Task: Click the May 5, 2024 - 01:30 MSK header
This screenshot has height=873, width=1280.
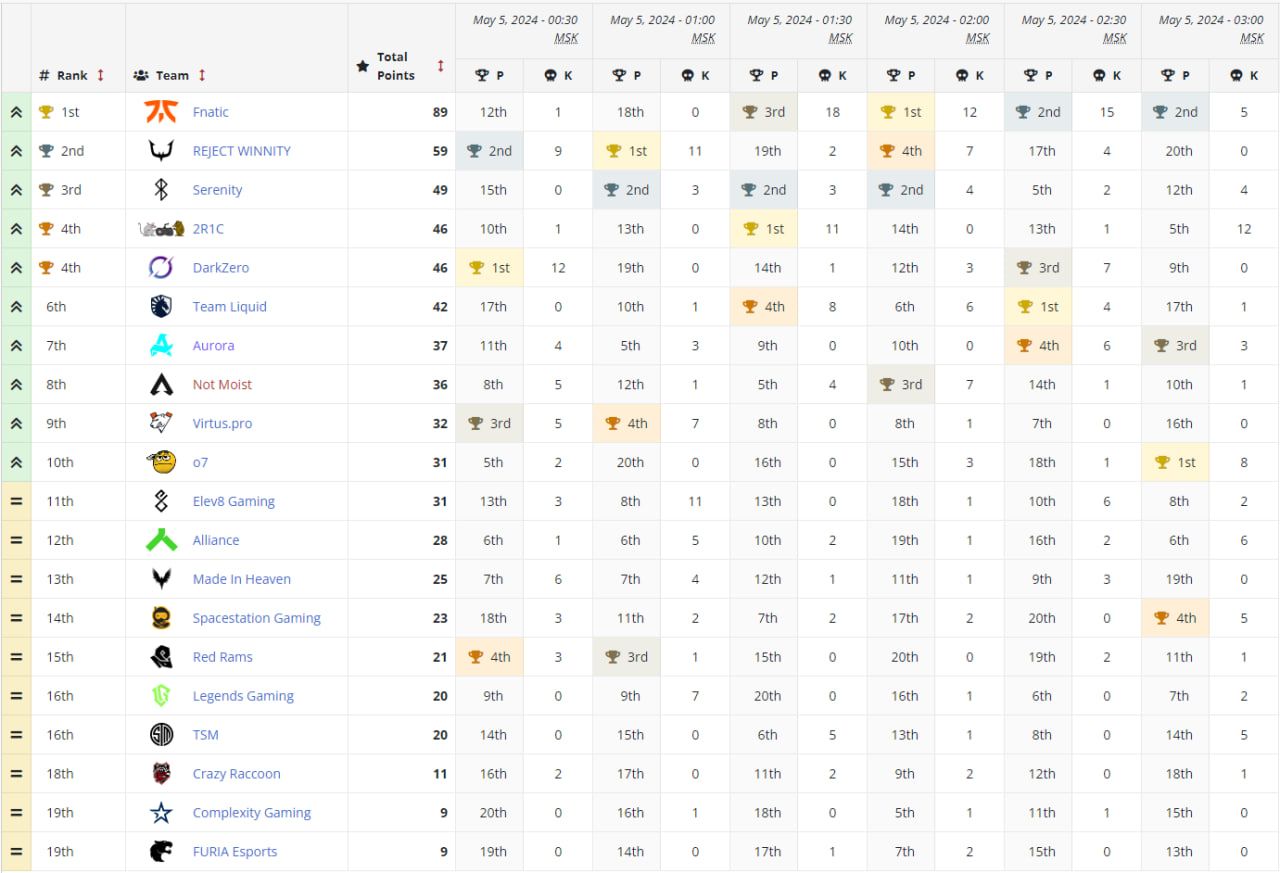Action: coord(798,29)
